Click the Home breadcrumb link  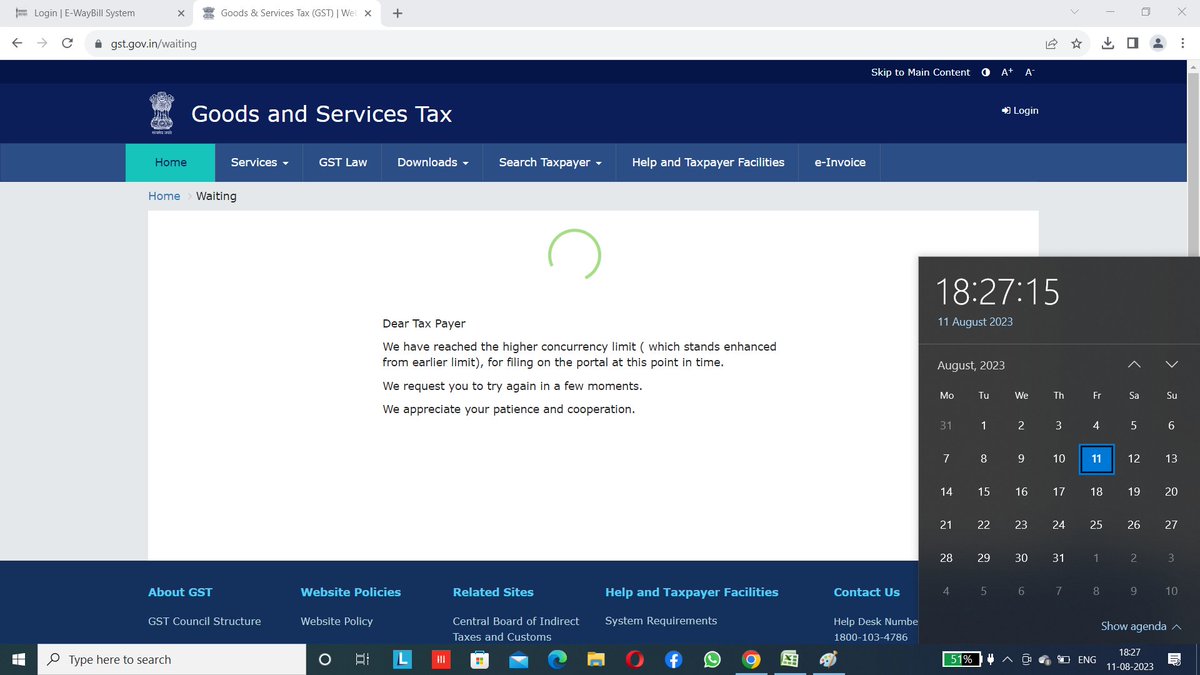click(x=164, y=196)
